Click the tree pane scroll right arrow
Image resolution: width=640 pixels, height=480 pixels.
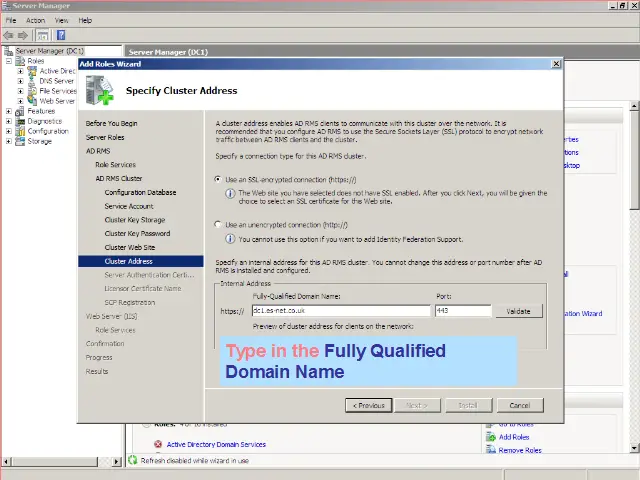tap(117, 462)
